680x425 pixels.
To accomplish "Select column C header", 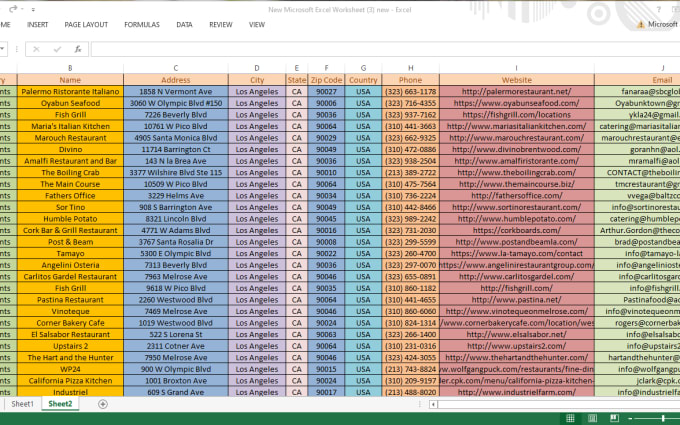I will pos(176,68).
